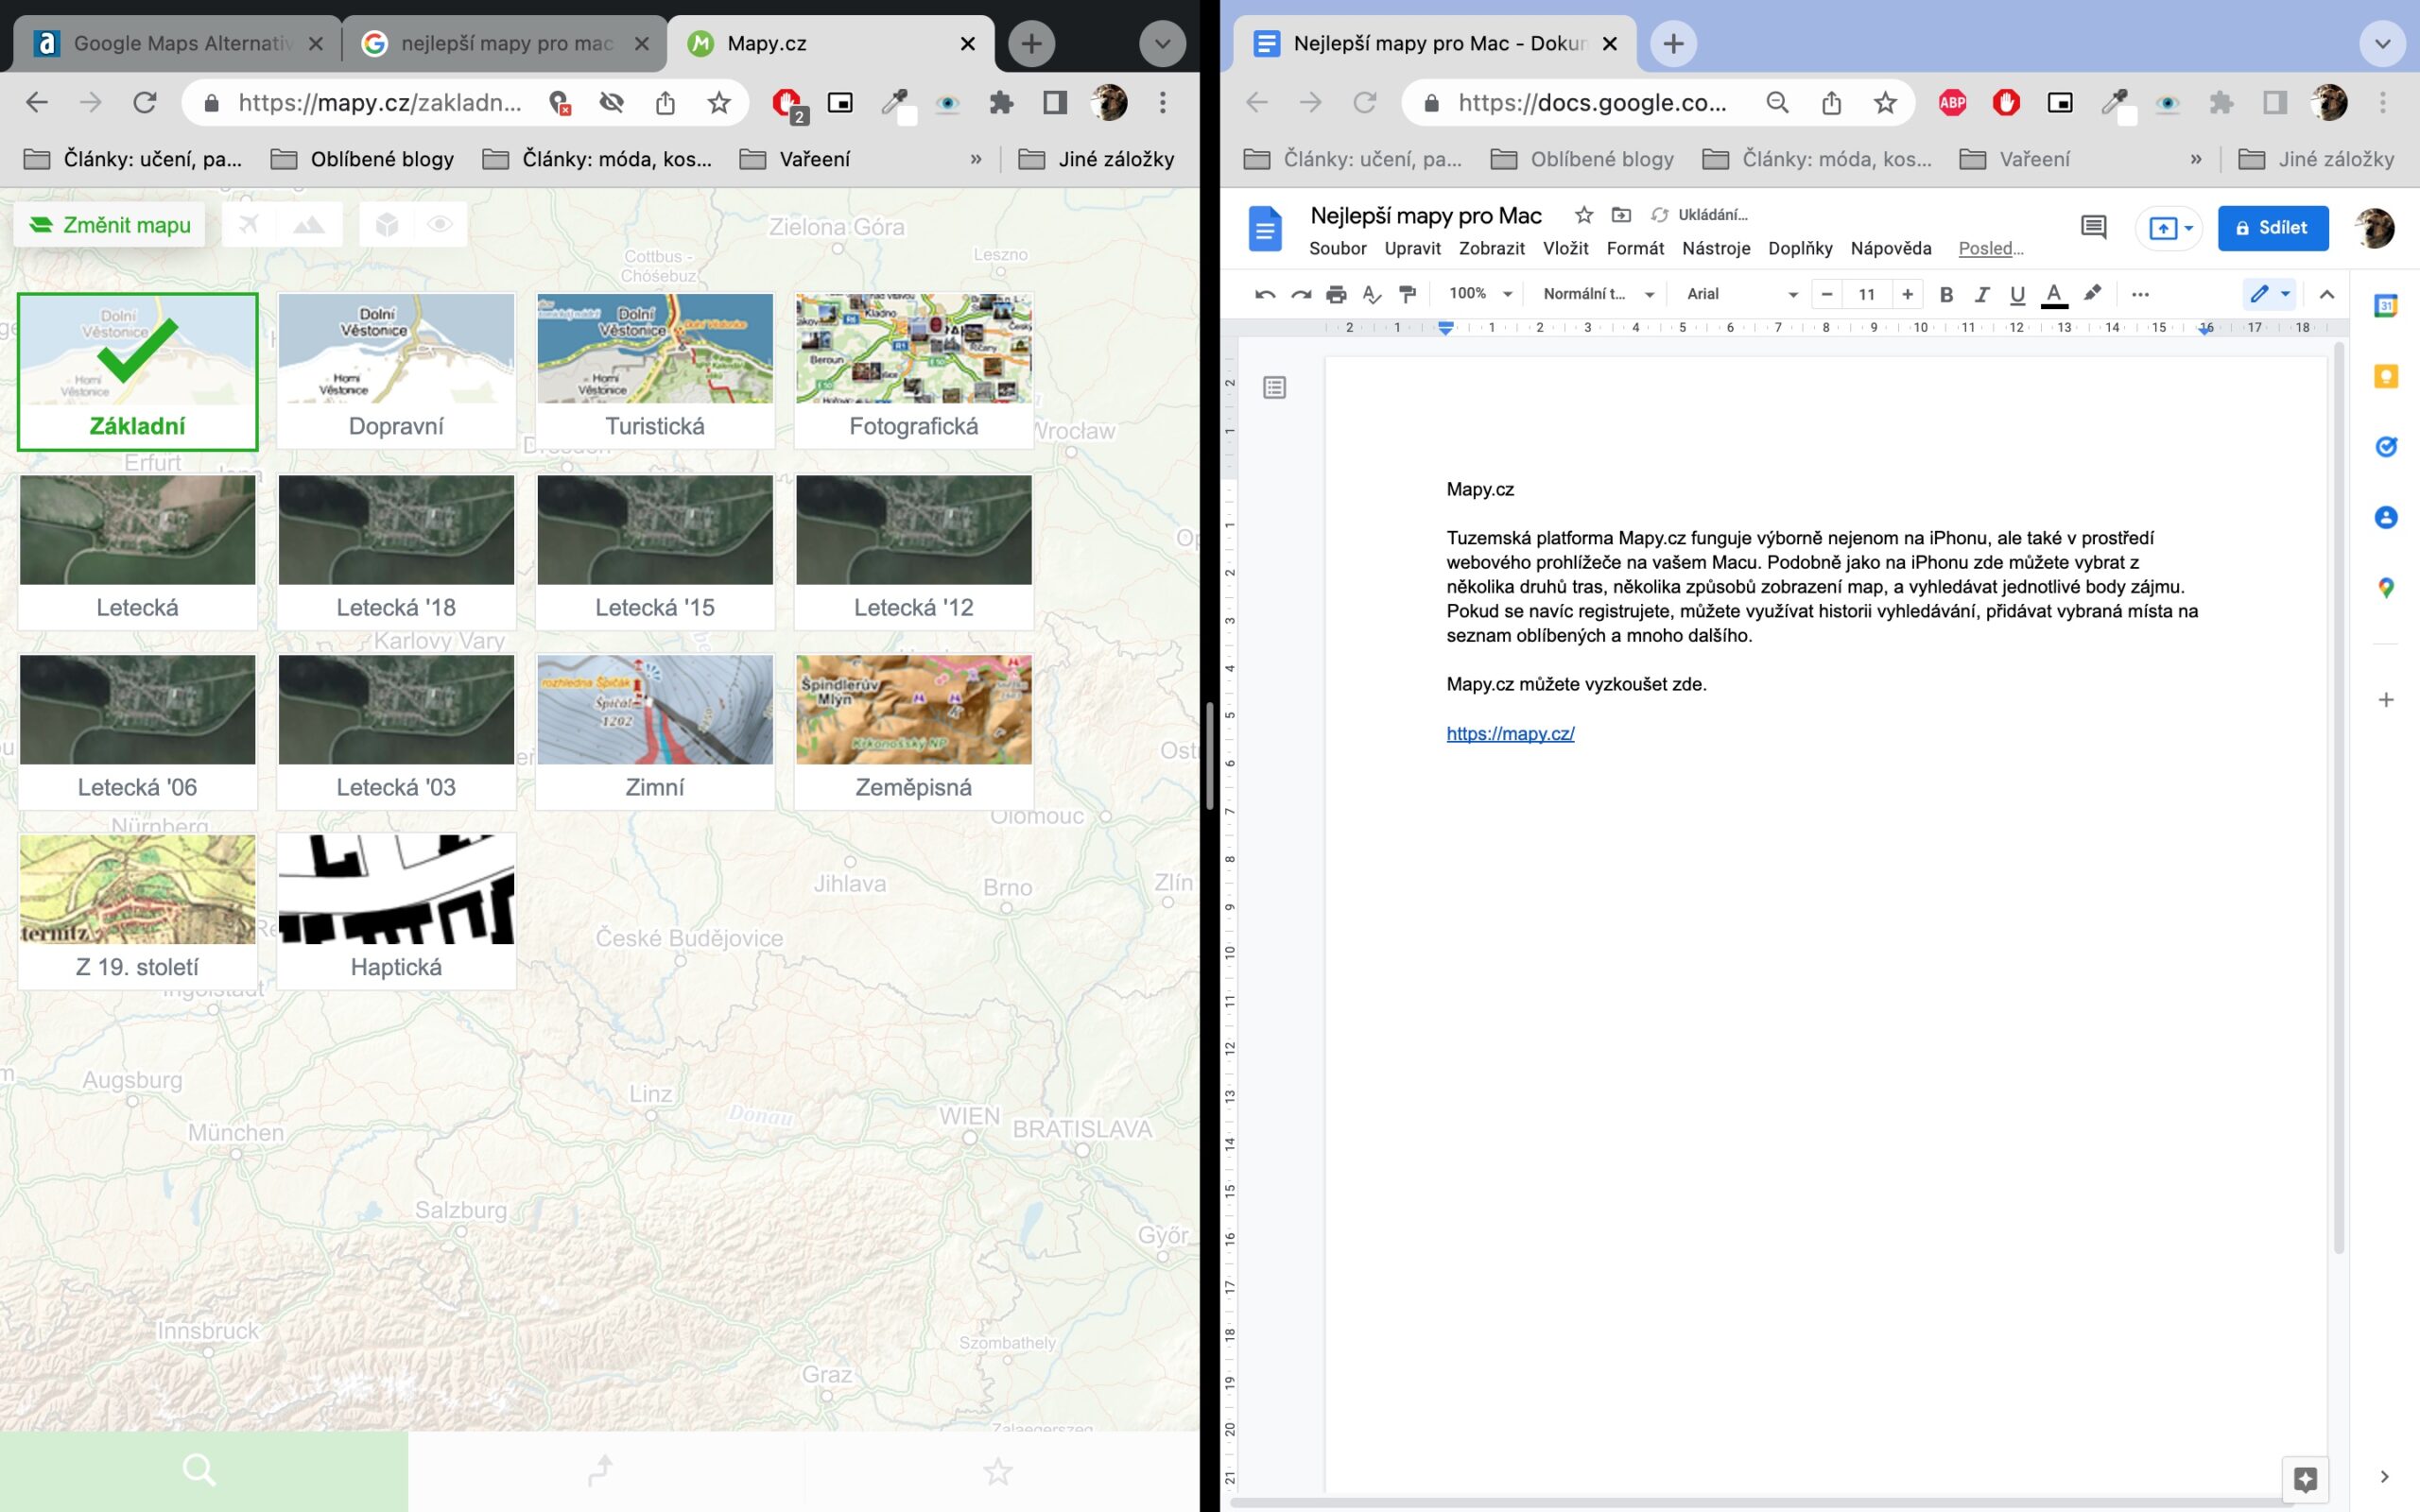Click the Sdílet share button
The height and width of the screenshot is (1512, 2420).
(x=2272, y=228)
